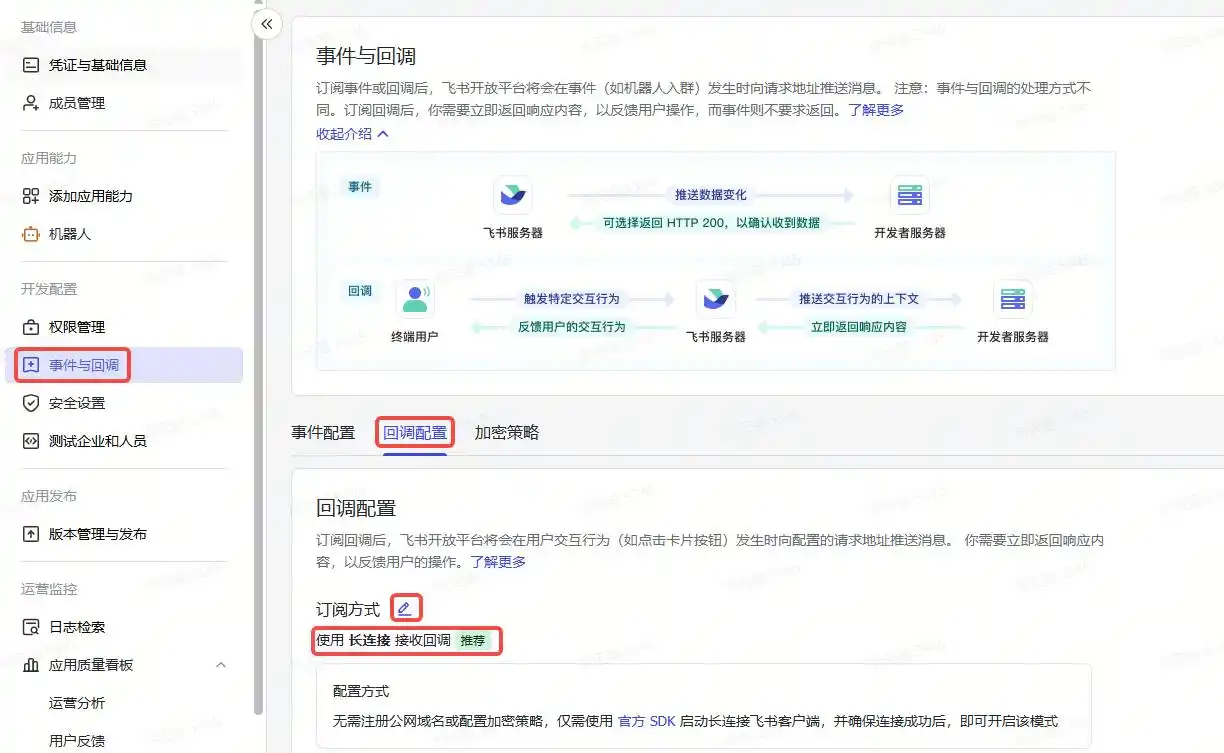Open 了解更多 link under 回调配置 description
This screenshot has width=1224, height=753.
click(x=498, y=562)
